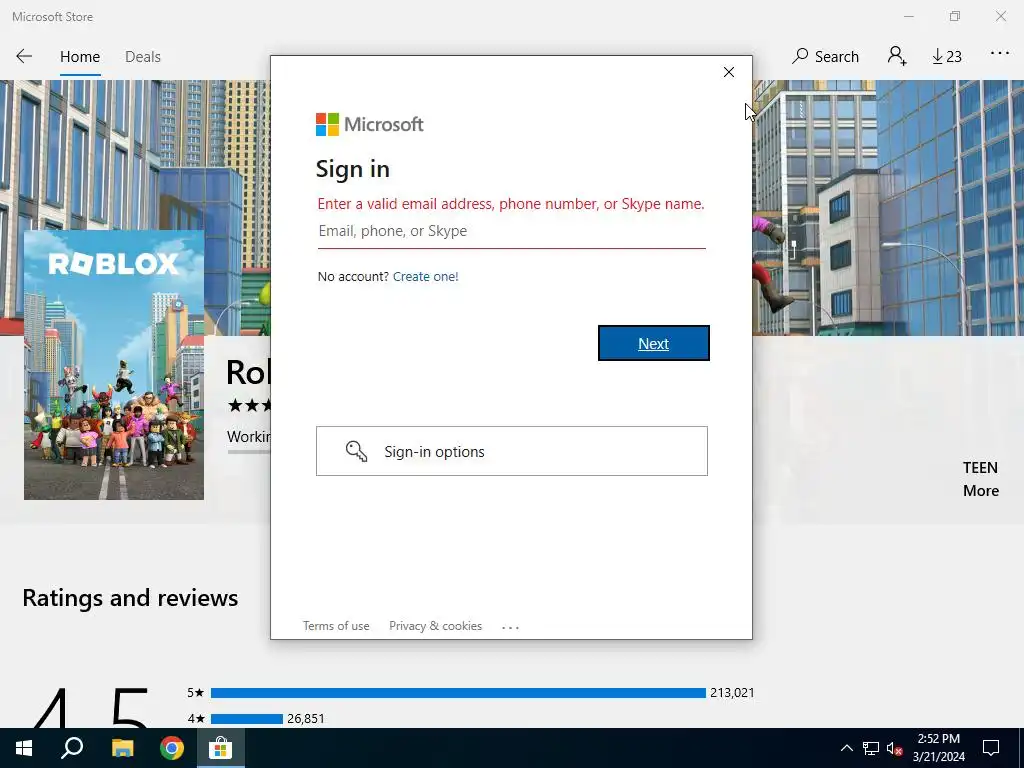1024x768 pixels.
Task: Click the account sign-in person icon
Action: tap(897, 56)
